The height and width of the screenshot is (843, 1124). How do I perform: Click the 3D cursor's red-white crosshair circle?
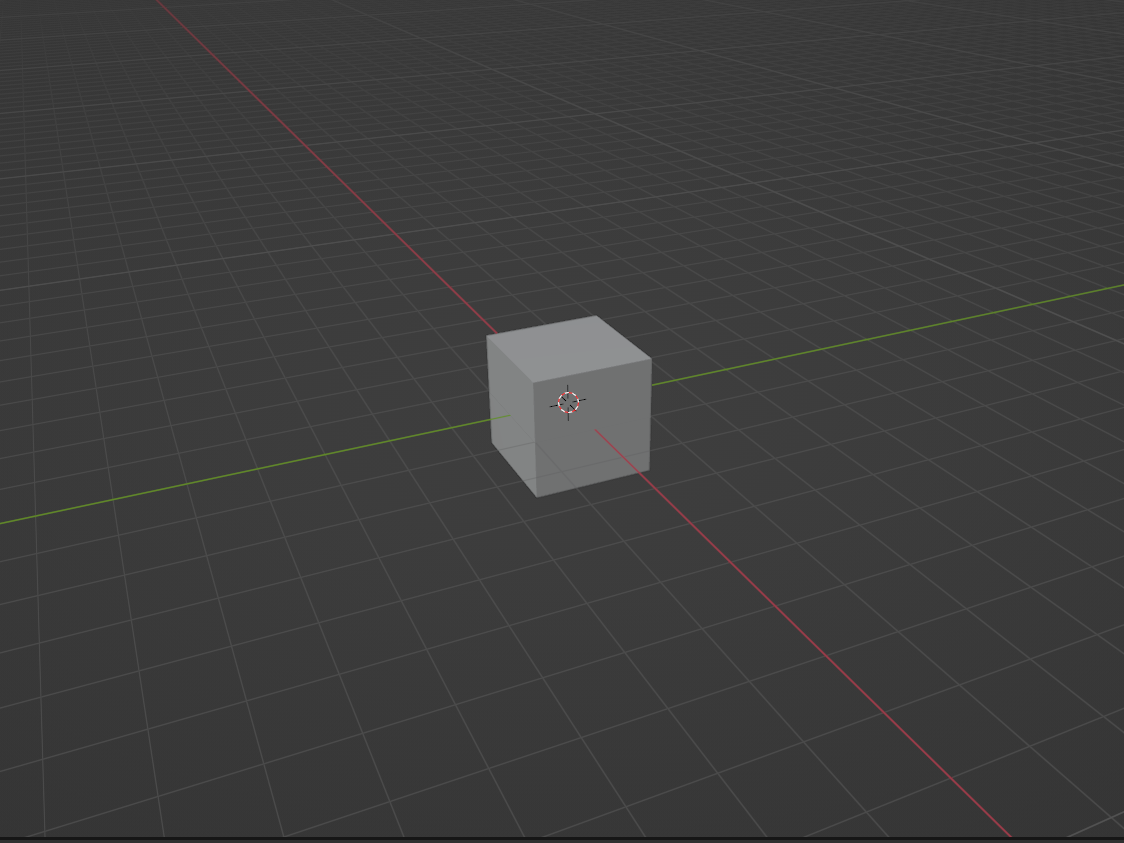pyautogui.click(x=567, y=402)
